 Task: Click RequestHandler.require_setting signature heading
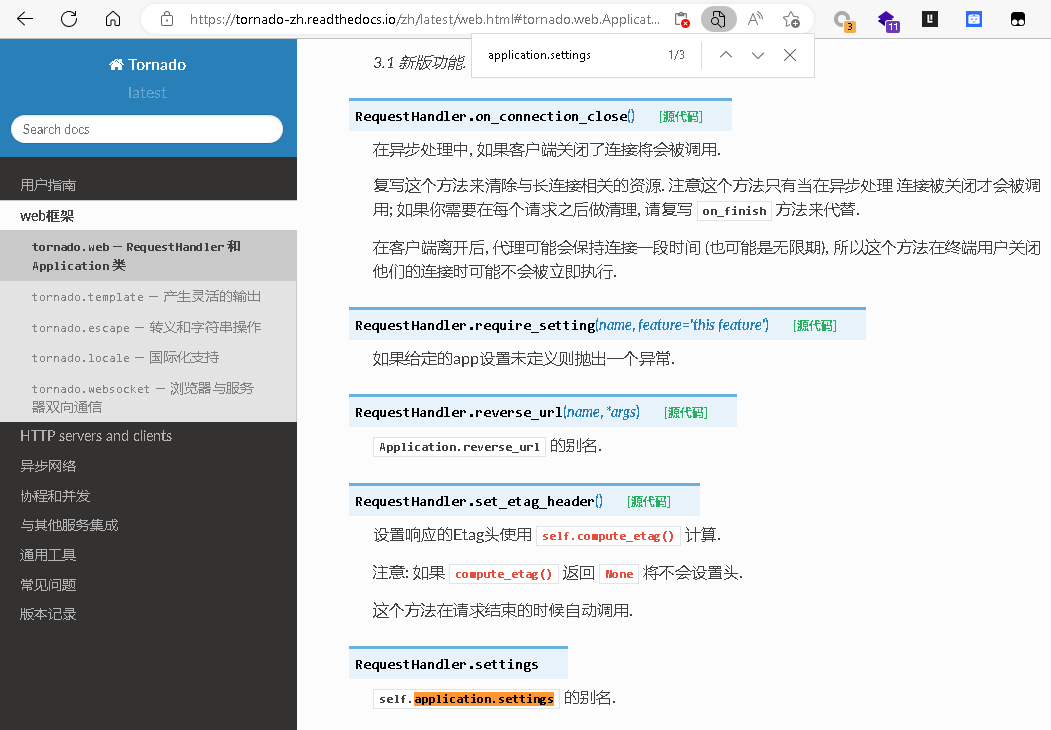(x=562, y=326)
